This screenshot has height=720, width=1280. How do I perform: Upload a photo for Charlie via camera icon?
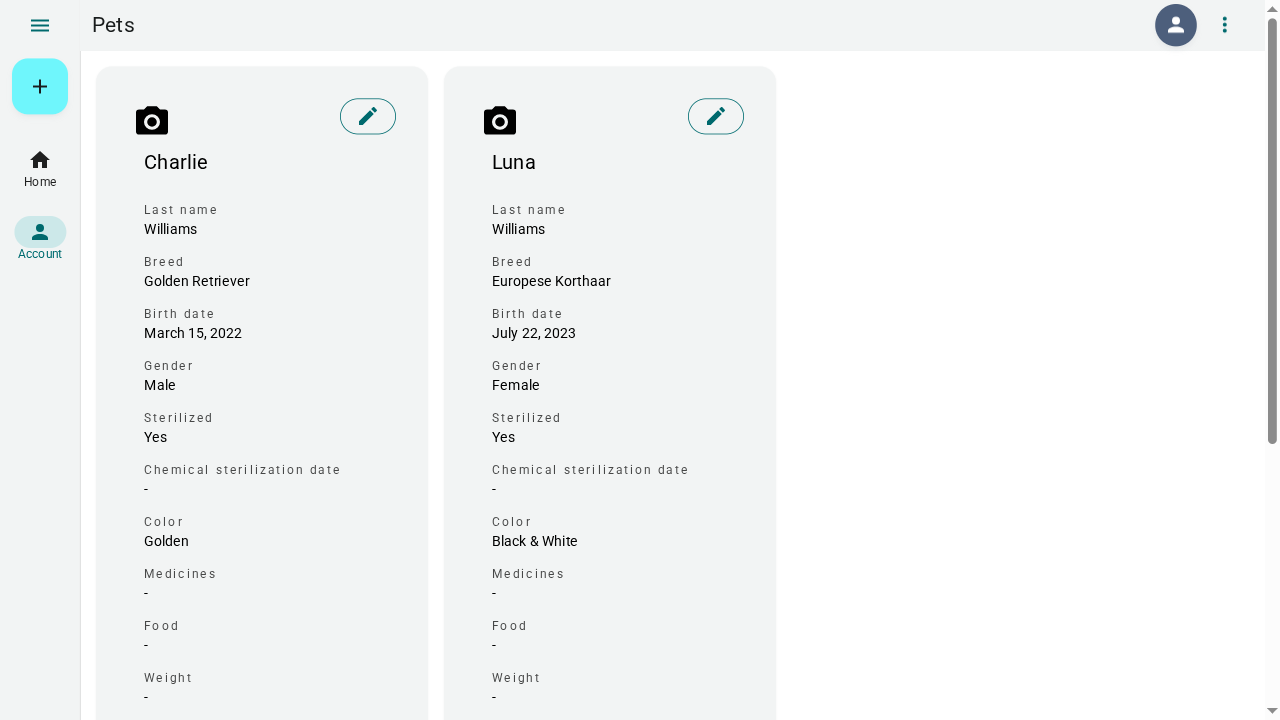click(x=152, y=121)
